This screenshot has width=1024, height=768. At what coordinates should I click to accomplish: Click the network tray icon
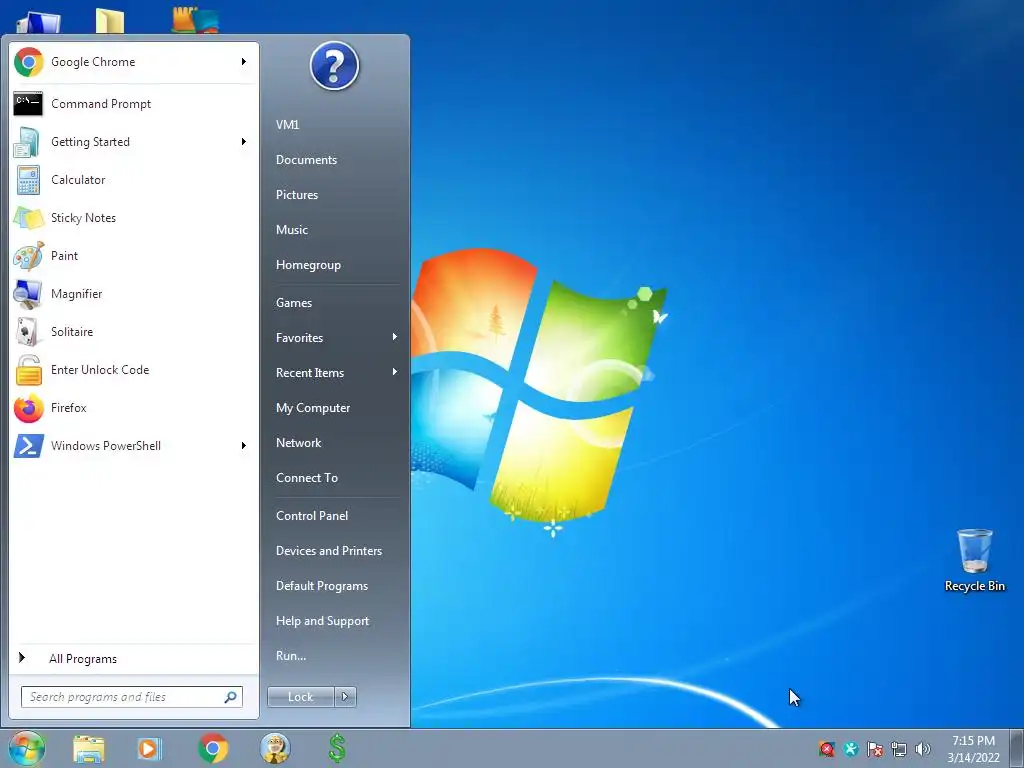(899, 749)
